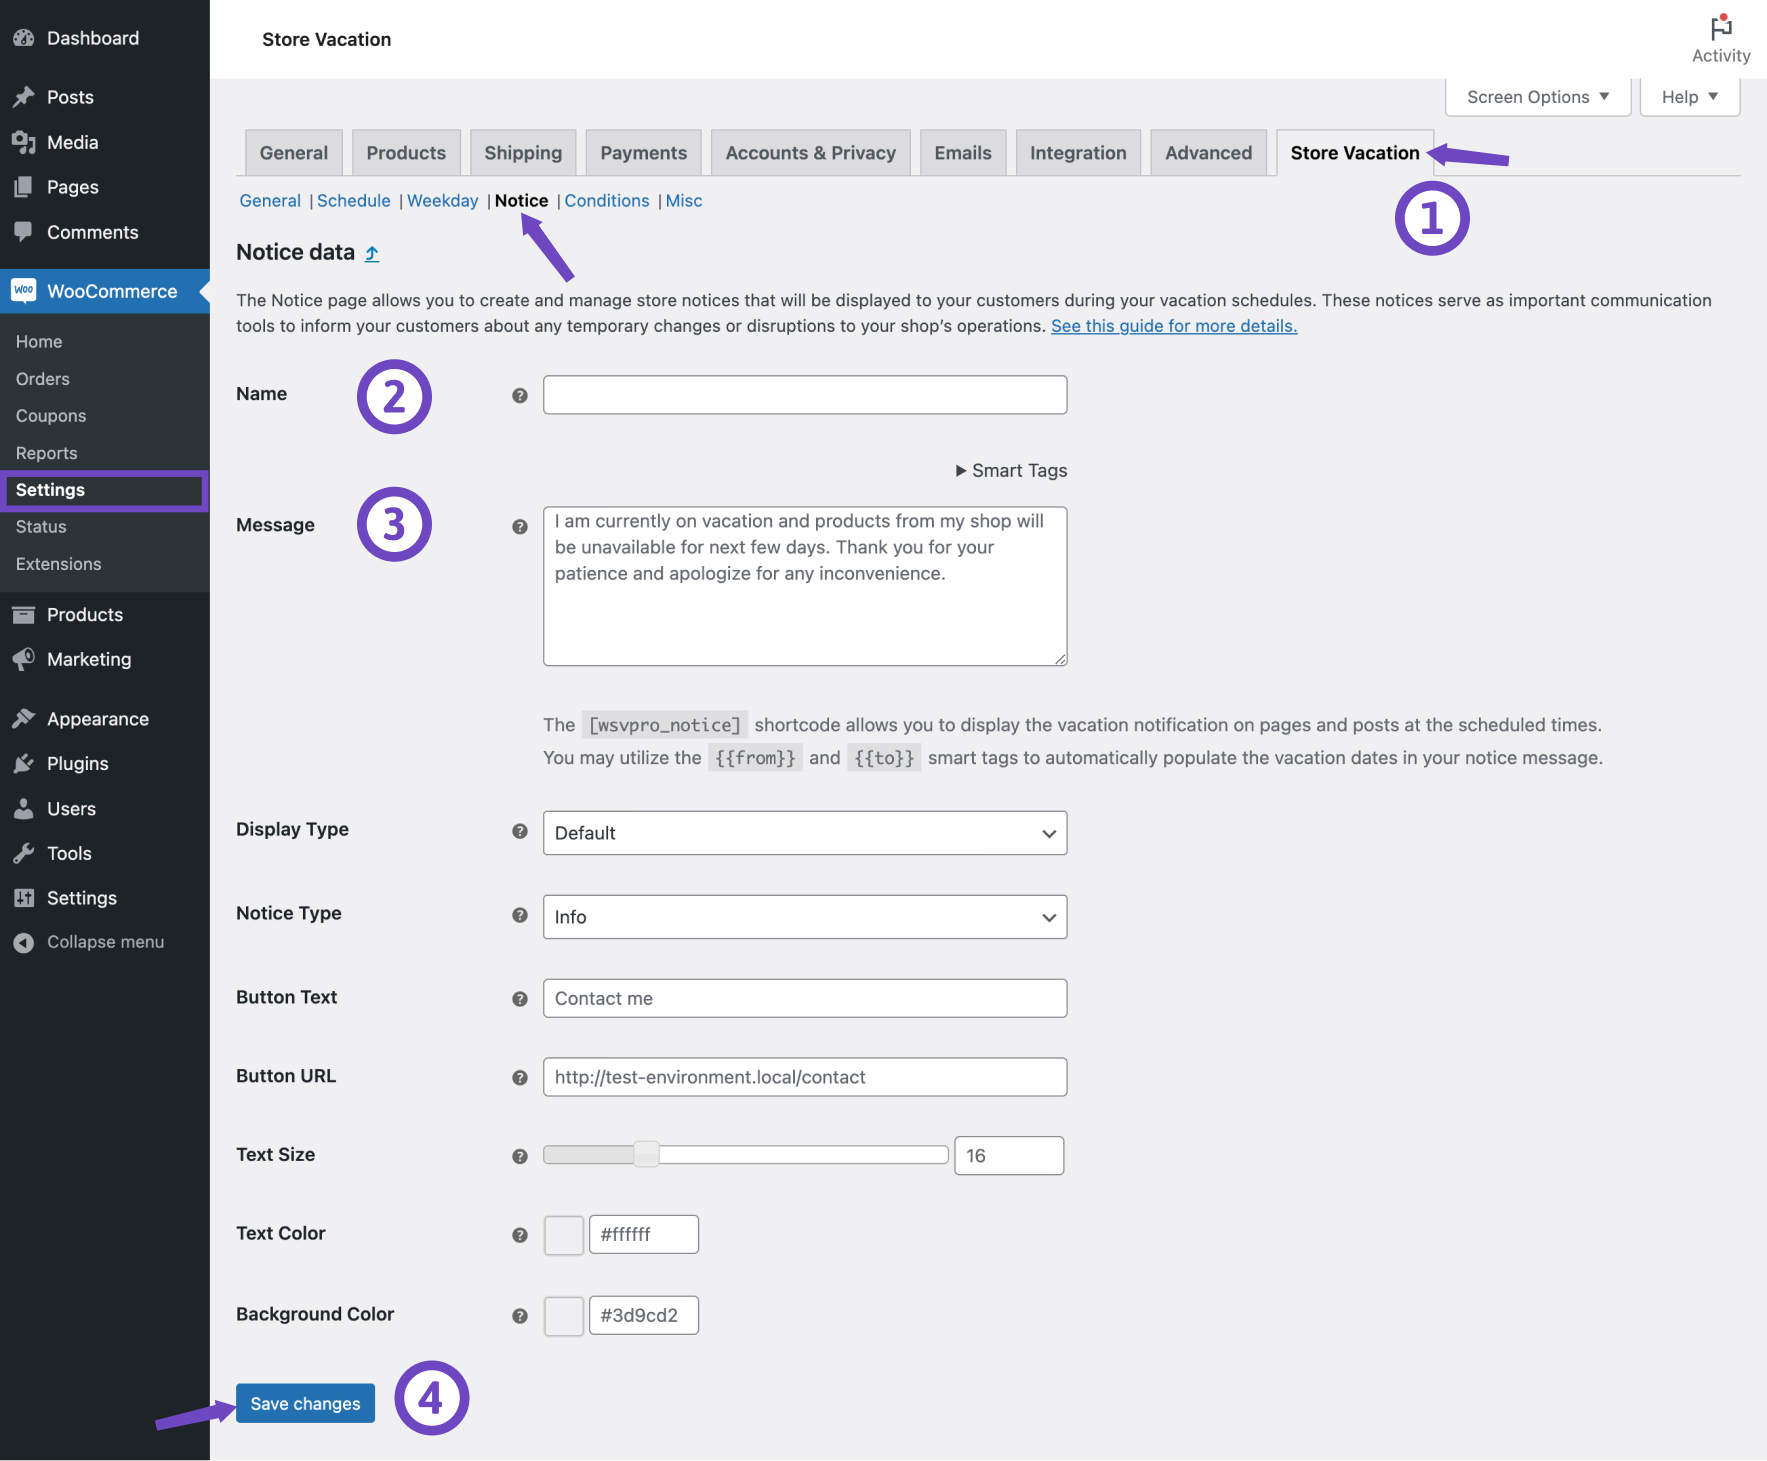Viewport: 1767px width, 1461px height.
Task: Pick a new Background Color swatch
Action: (563, 1315)
